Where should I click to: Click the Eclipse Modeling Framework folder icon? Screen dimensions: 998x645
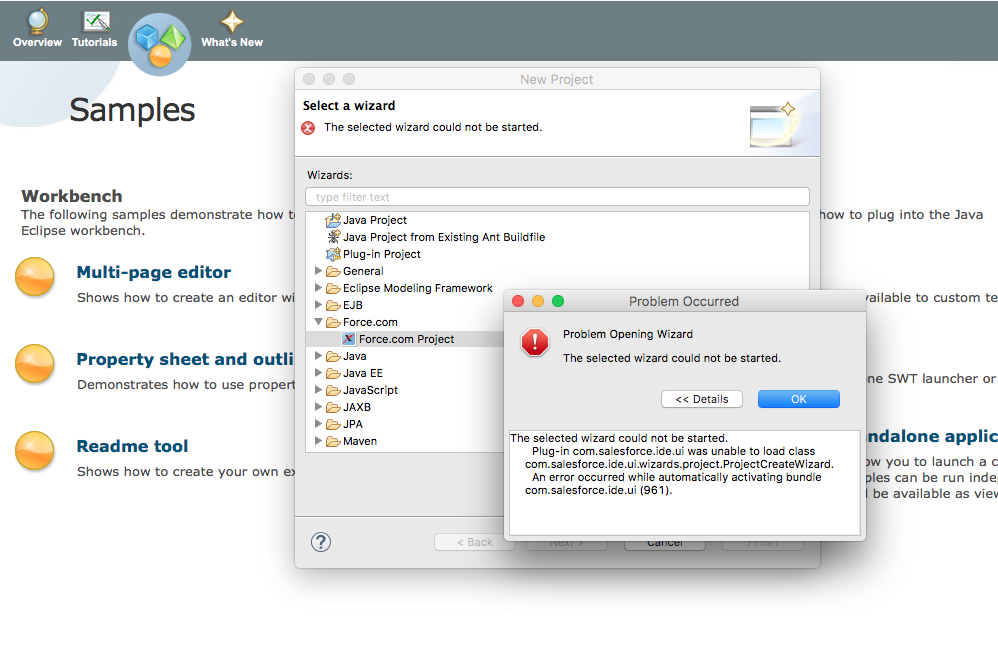coord(333,288)
